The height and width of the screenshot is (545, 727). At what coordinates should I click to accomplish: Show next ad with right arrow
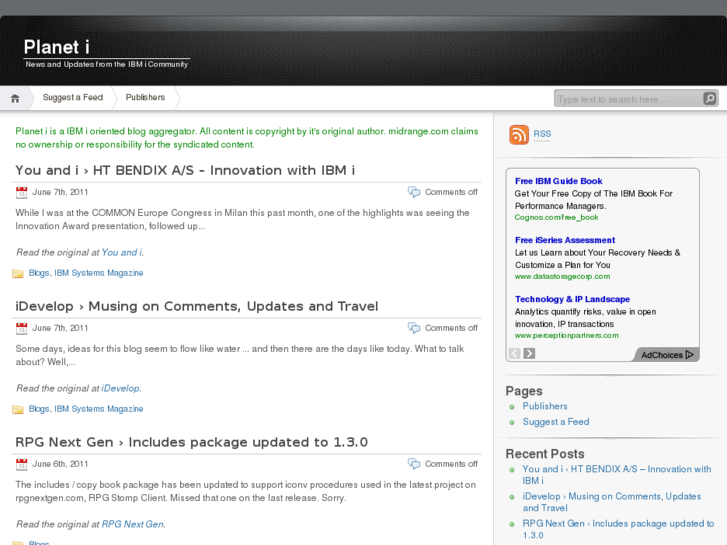(529, 353)
